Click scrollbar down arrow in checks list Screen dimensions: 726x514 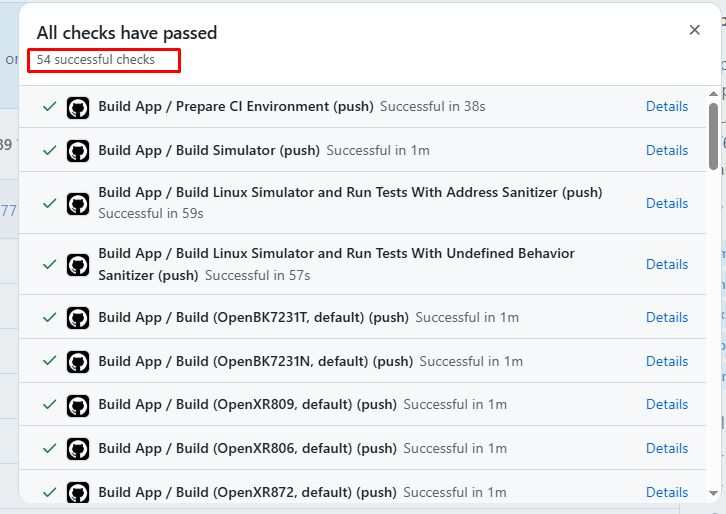(x=713, y=494)
